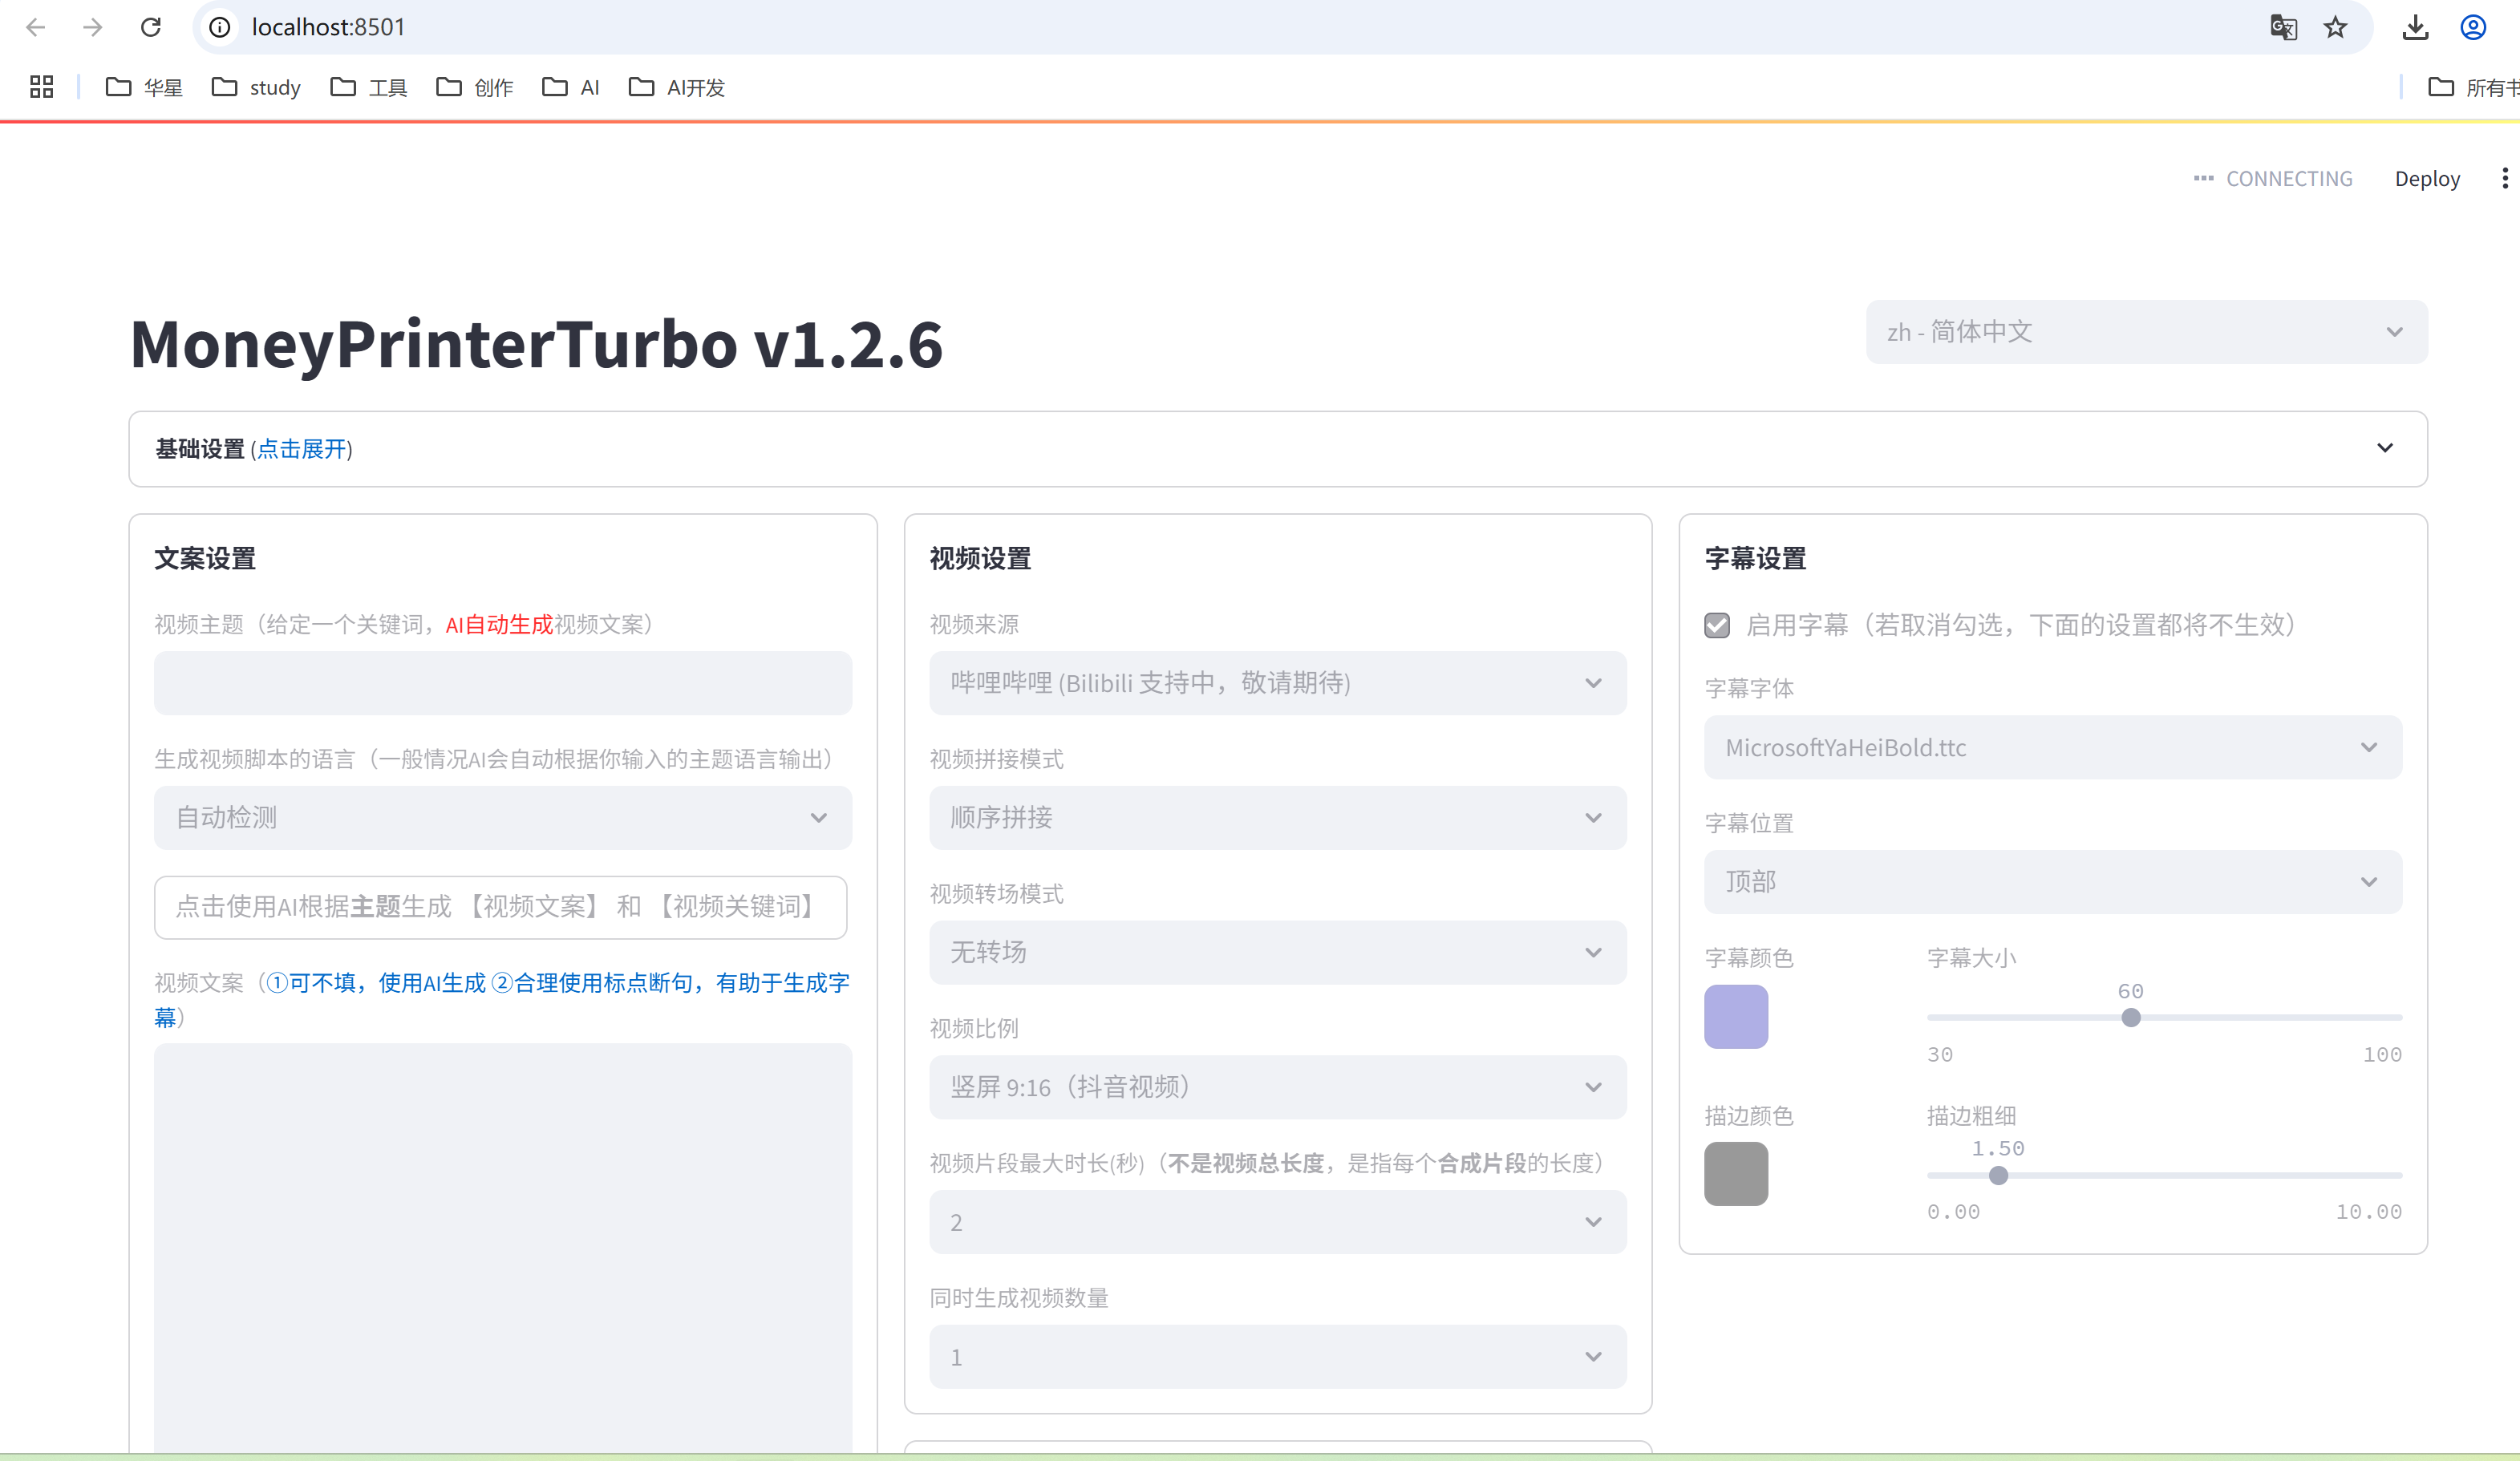Open the AI开发 bookmark folder
This screenshot has height=1461, width=2520.
click(677, 88)
